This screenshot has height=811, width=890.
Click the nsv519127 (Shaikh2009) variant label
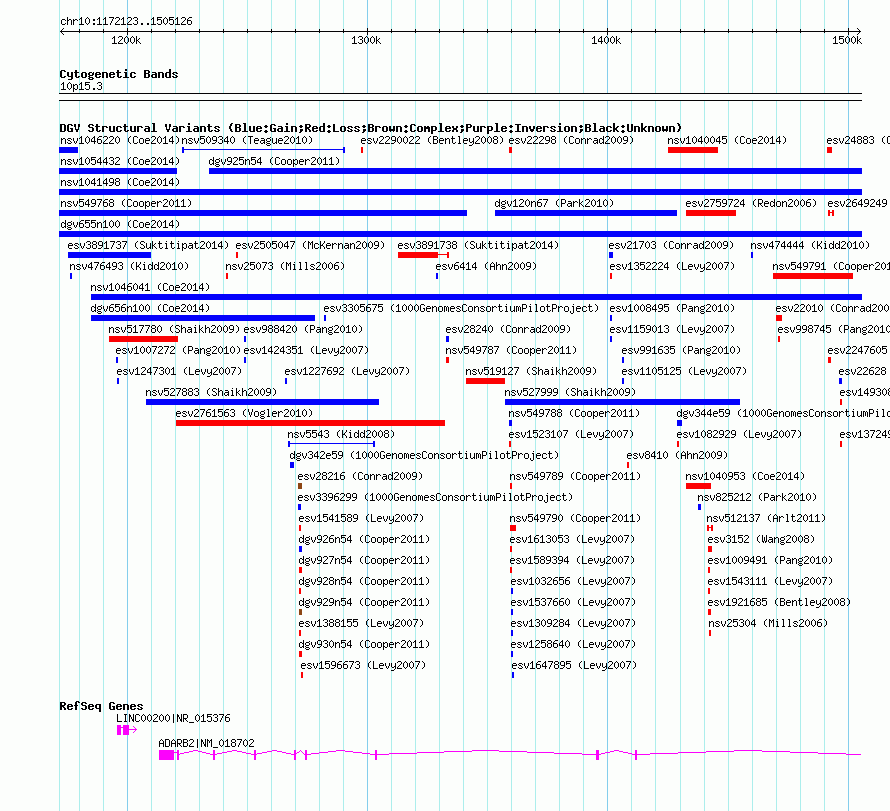pyautogui.click(x=531, y=371)
